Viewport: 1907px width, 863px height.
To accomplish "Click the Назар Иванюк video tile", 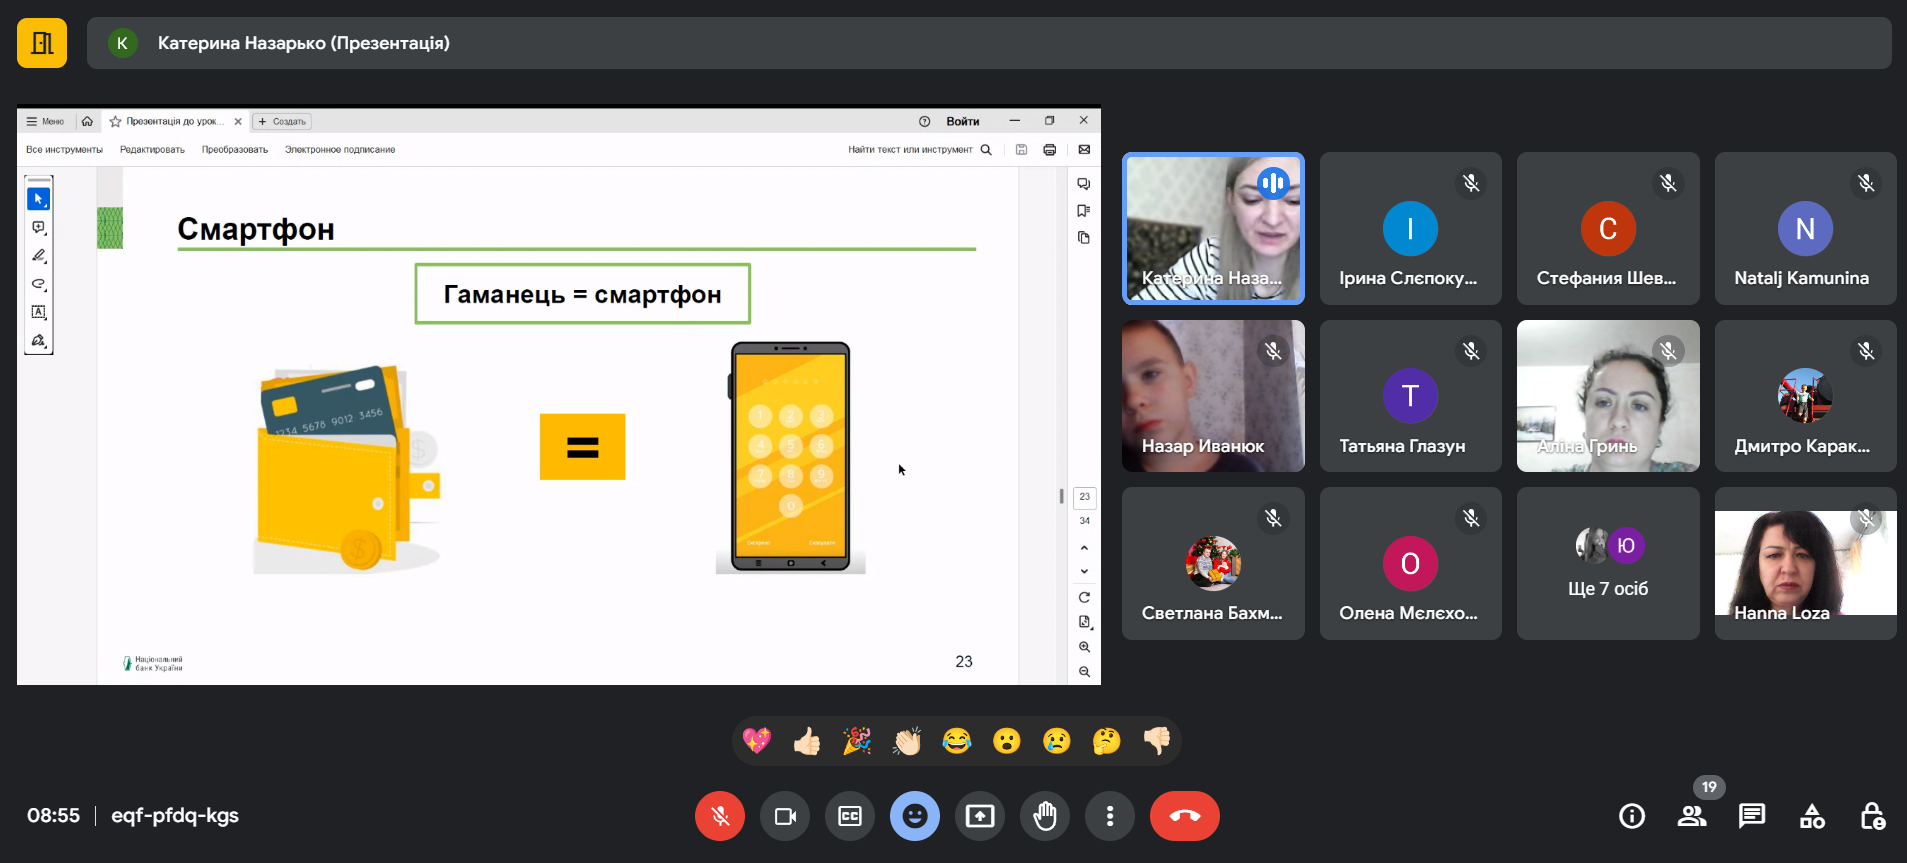I will [1212, 396].
